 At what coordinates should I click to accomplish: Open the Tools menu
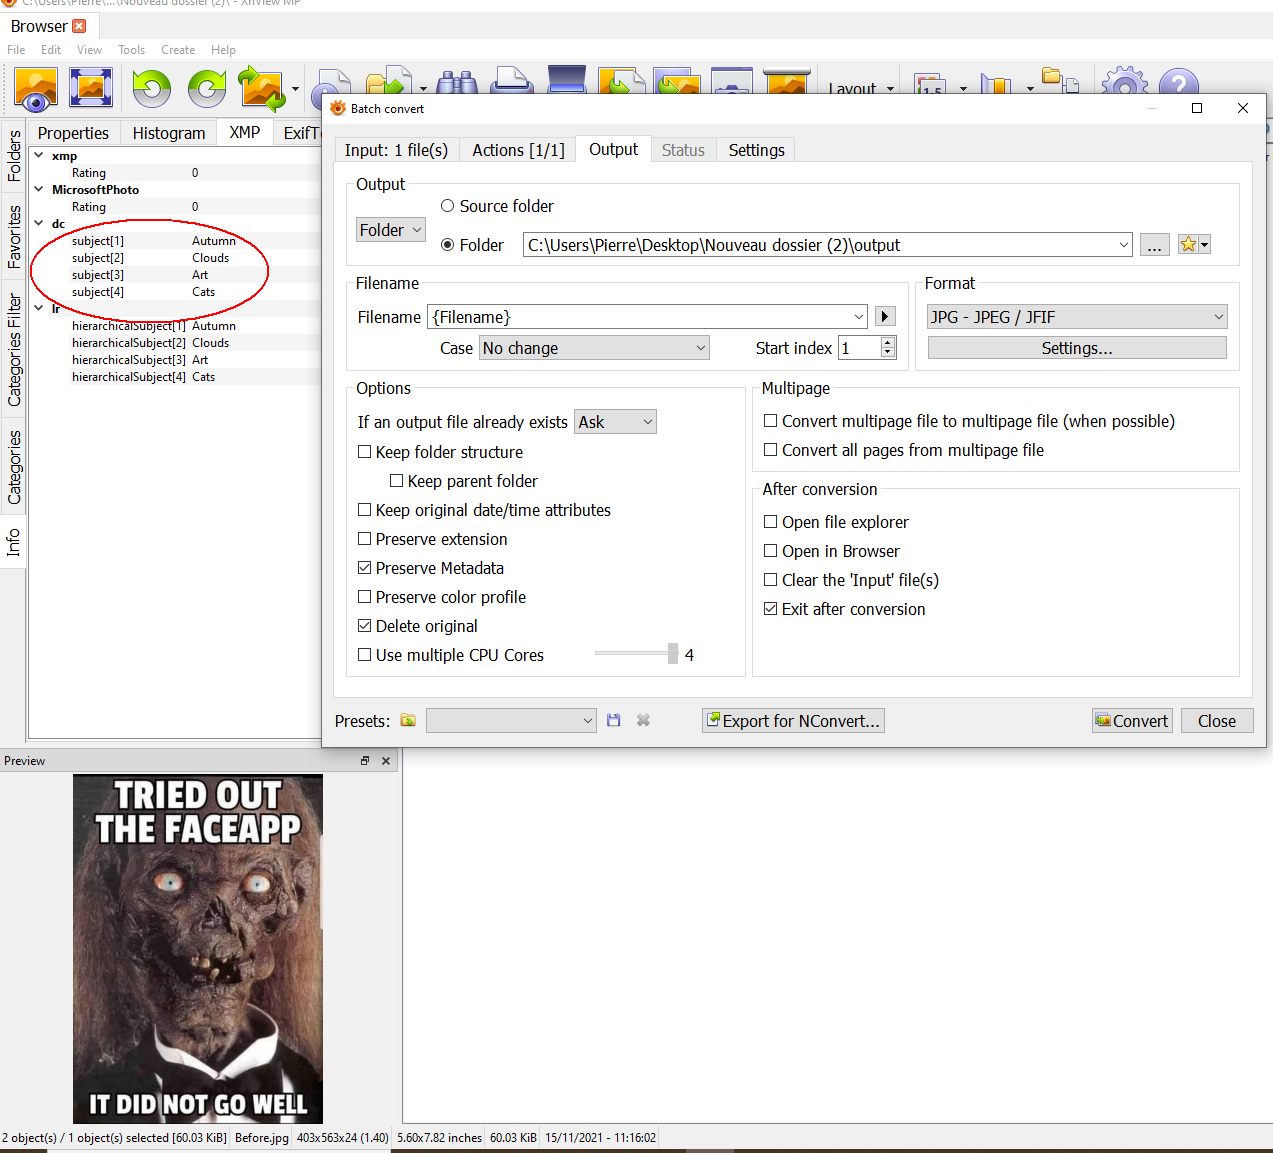click(x=131, y=50)
